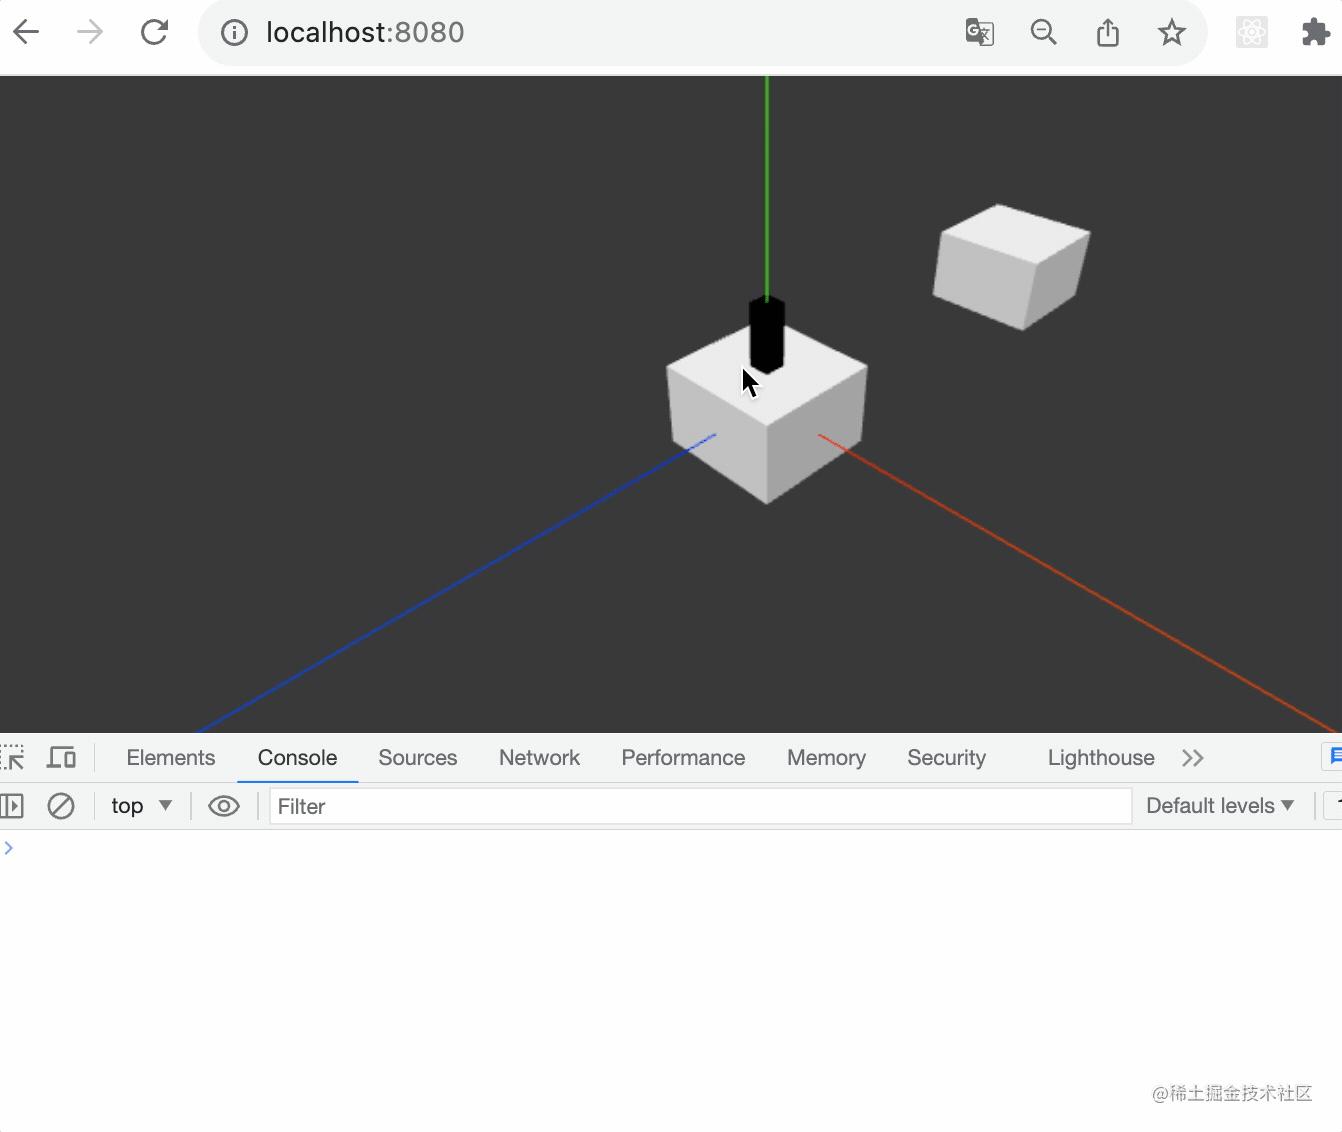Switch to the Elements panel

pyautogui.click(x=170, y=757)
